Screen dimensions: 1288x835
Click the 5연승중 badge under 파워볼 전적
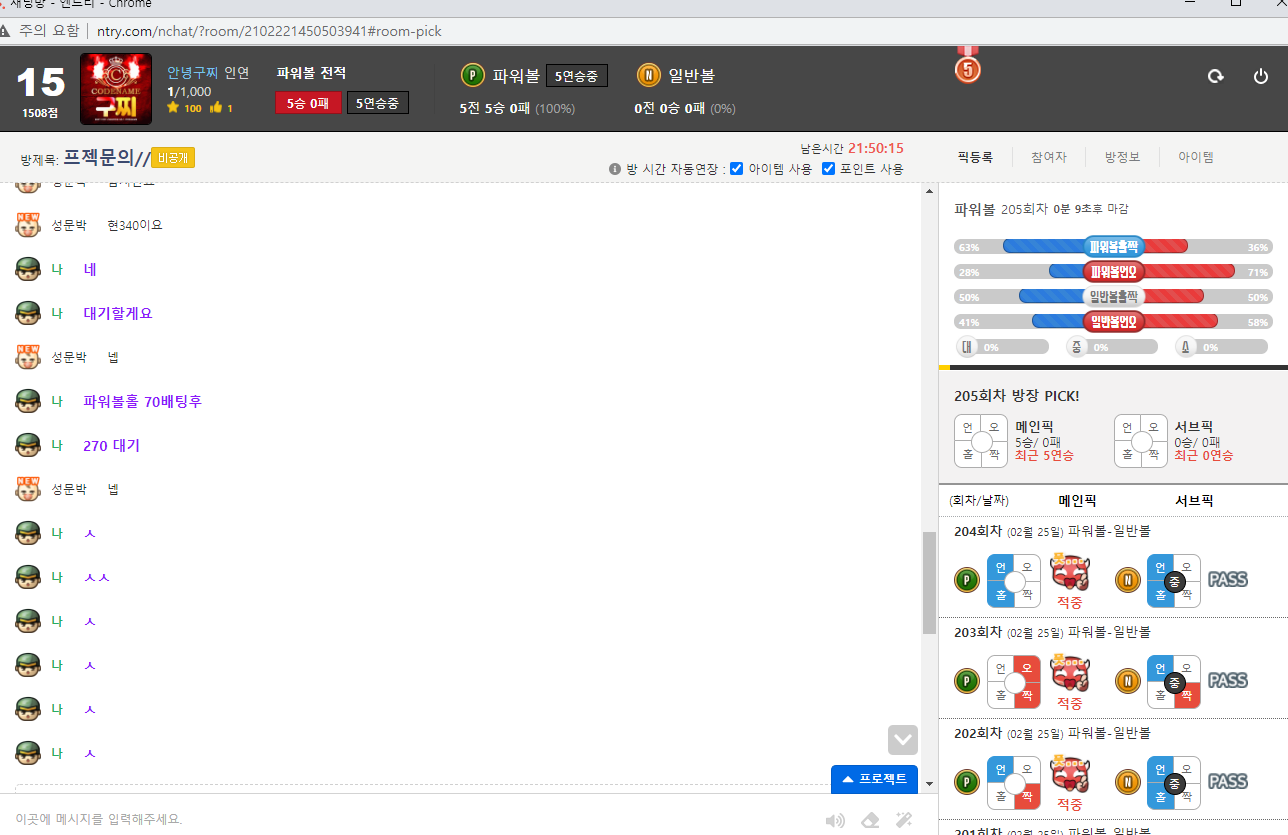click(x=378, y=103)
